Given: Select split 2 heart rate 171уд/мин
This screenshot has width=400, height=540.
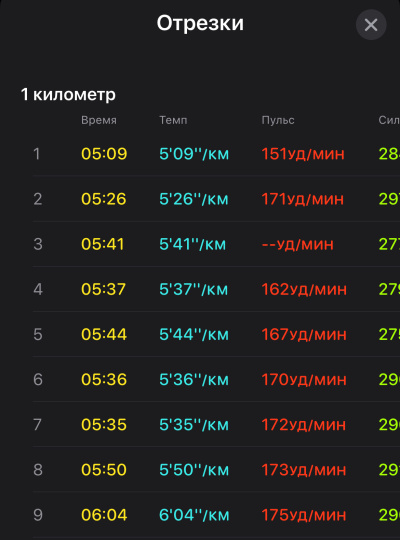Looking at the screenshot, I should 302,199.
